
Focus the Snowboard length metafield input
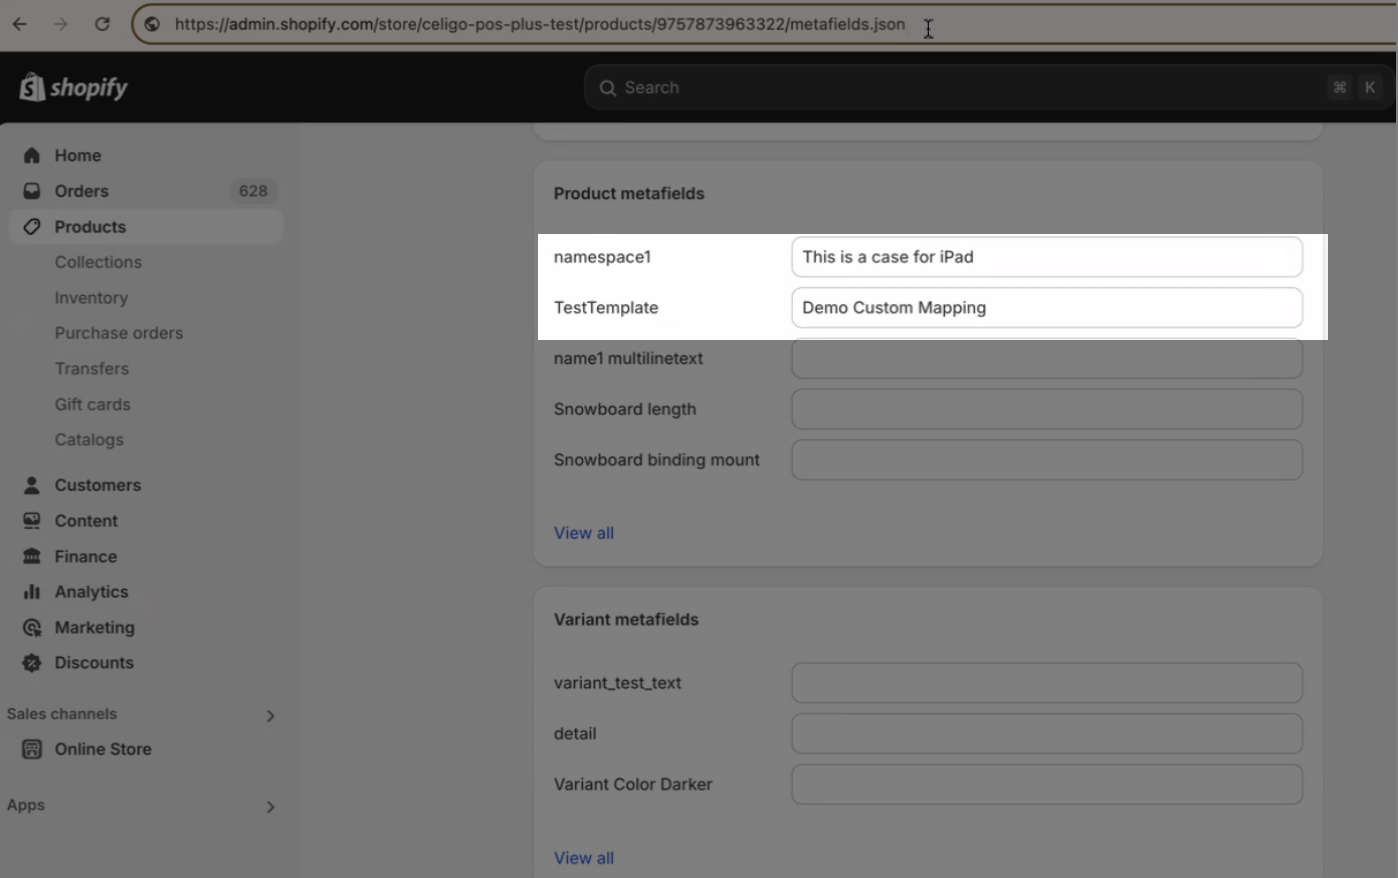[1047, 409]
